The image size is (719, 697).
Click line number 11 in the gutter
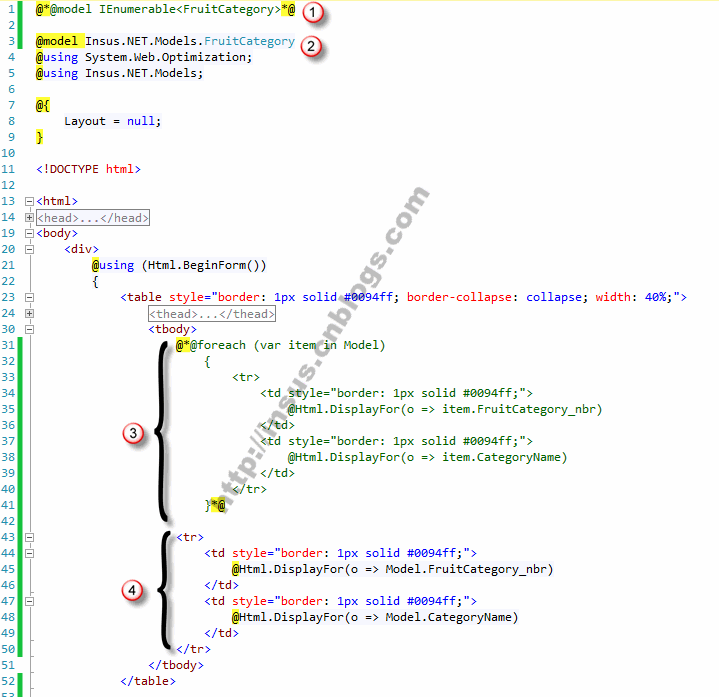coord(8,169)
